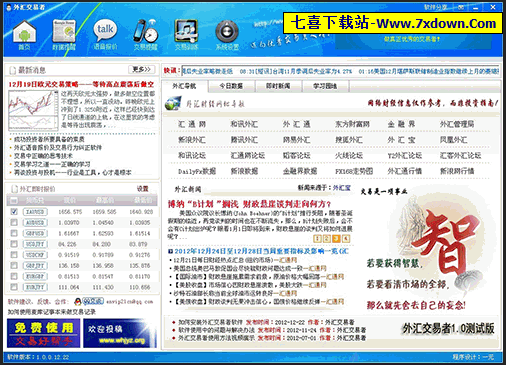The image size is (506, 365).
Task: Open the 东方财富网 navigation link
Action: 353,124
